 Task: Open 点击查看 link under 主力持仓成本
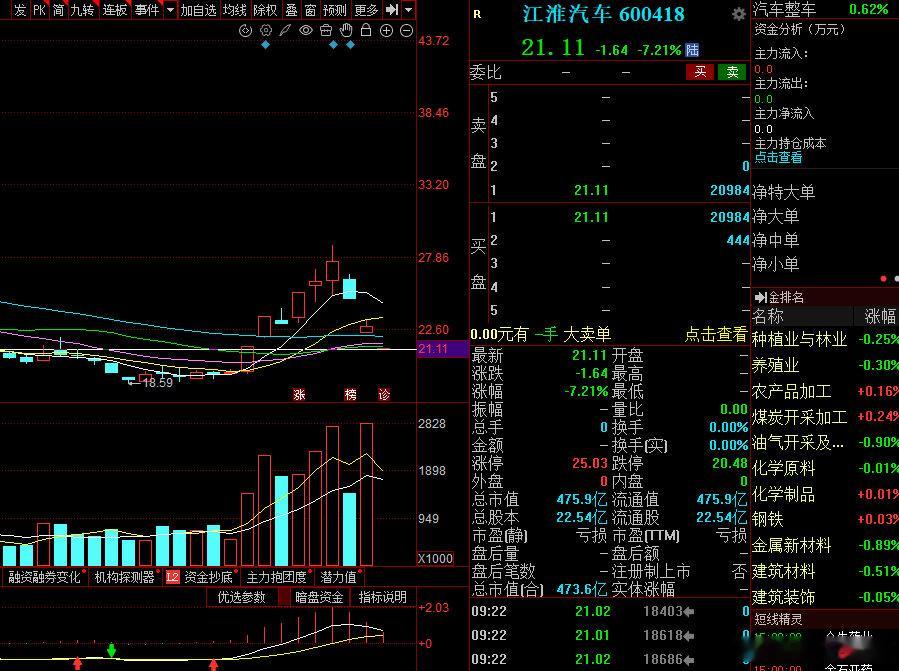778,157
